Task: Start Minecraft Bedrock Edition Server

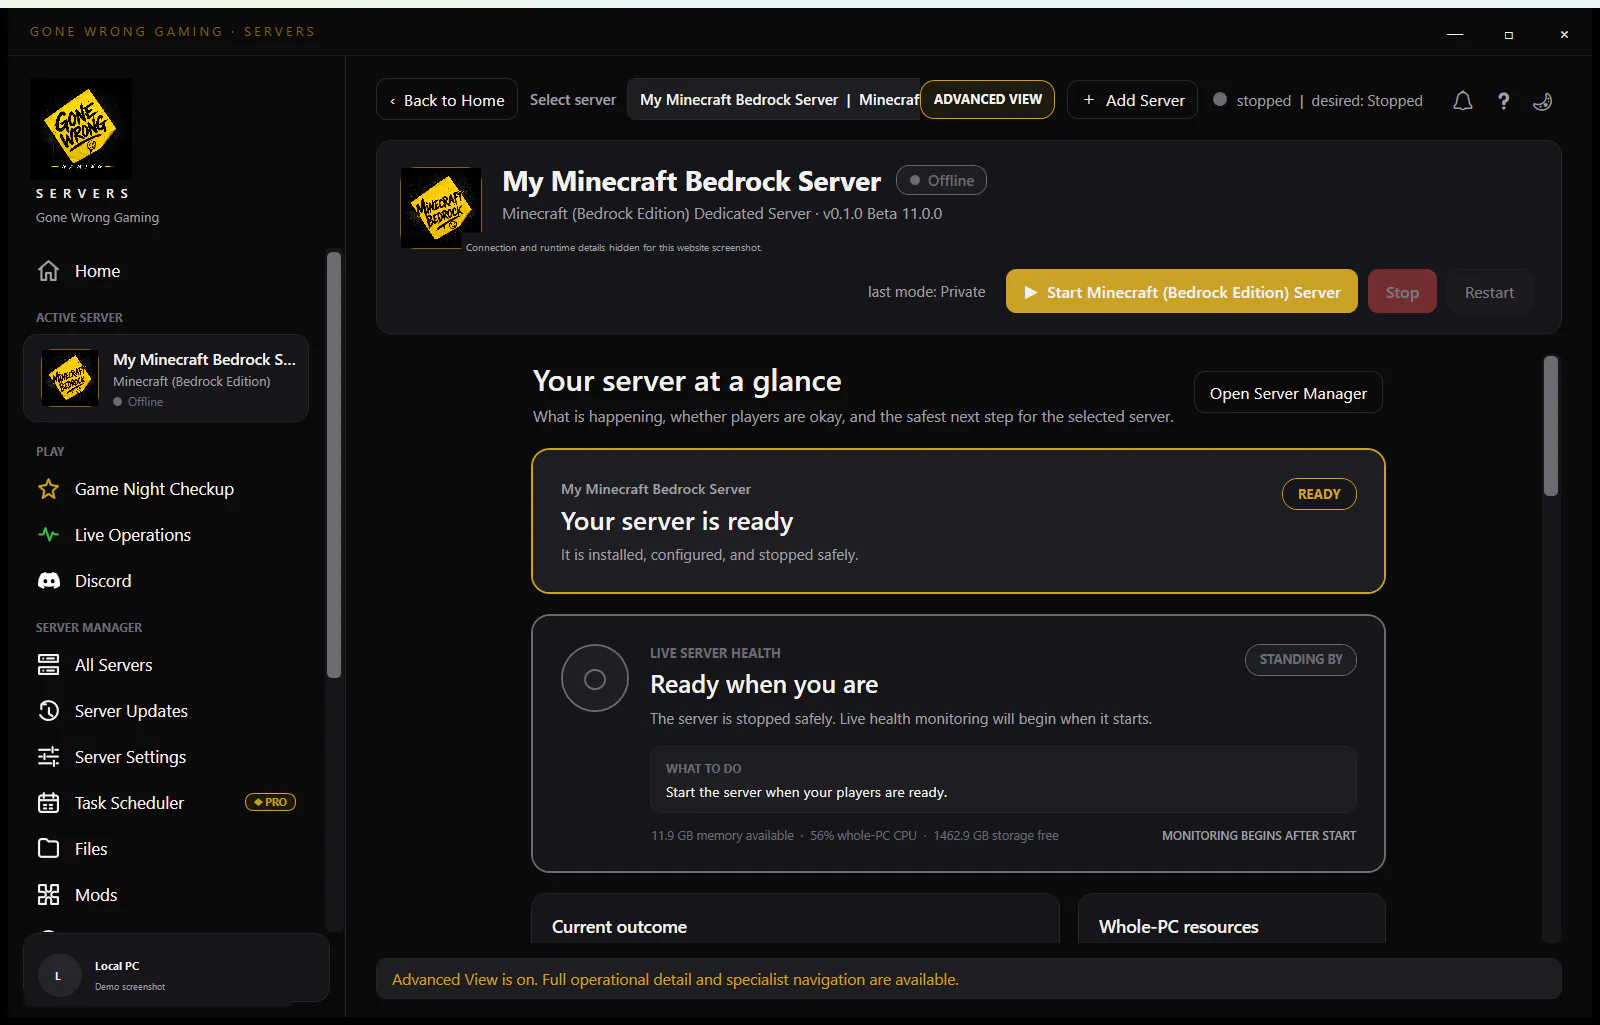Action: point(1181,292)
